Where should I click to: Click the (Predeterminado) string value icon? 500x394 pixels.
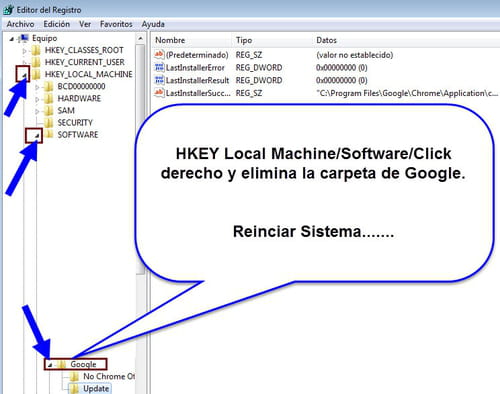159,54
